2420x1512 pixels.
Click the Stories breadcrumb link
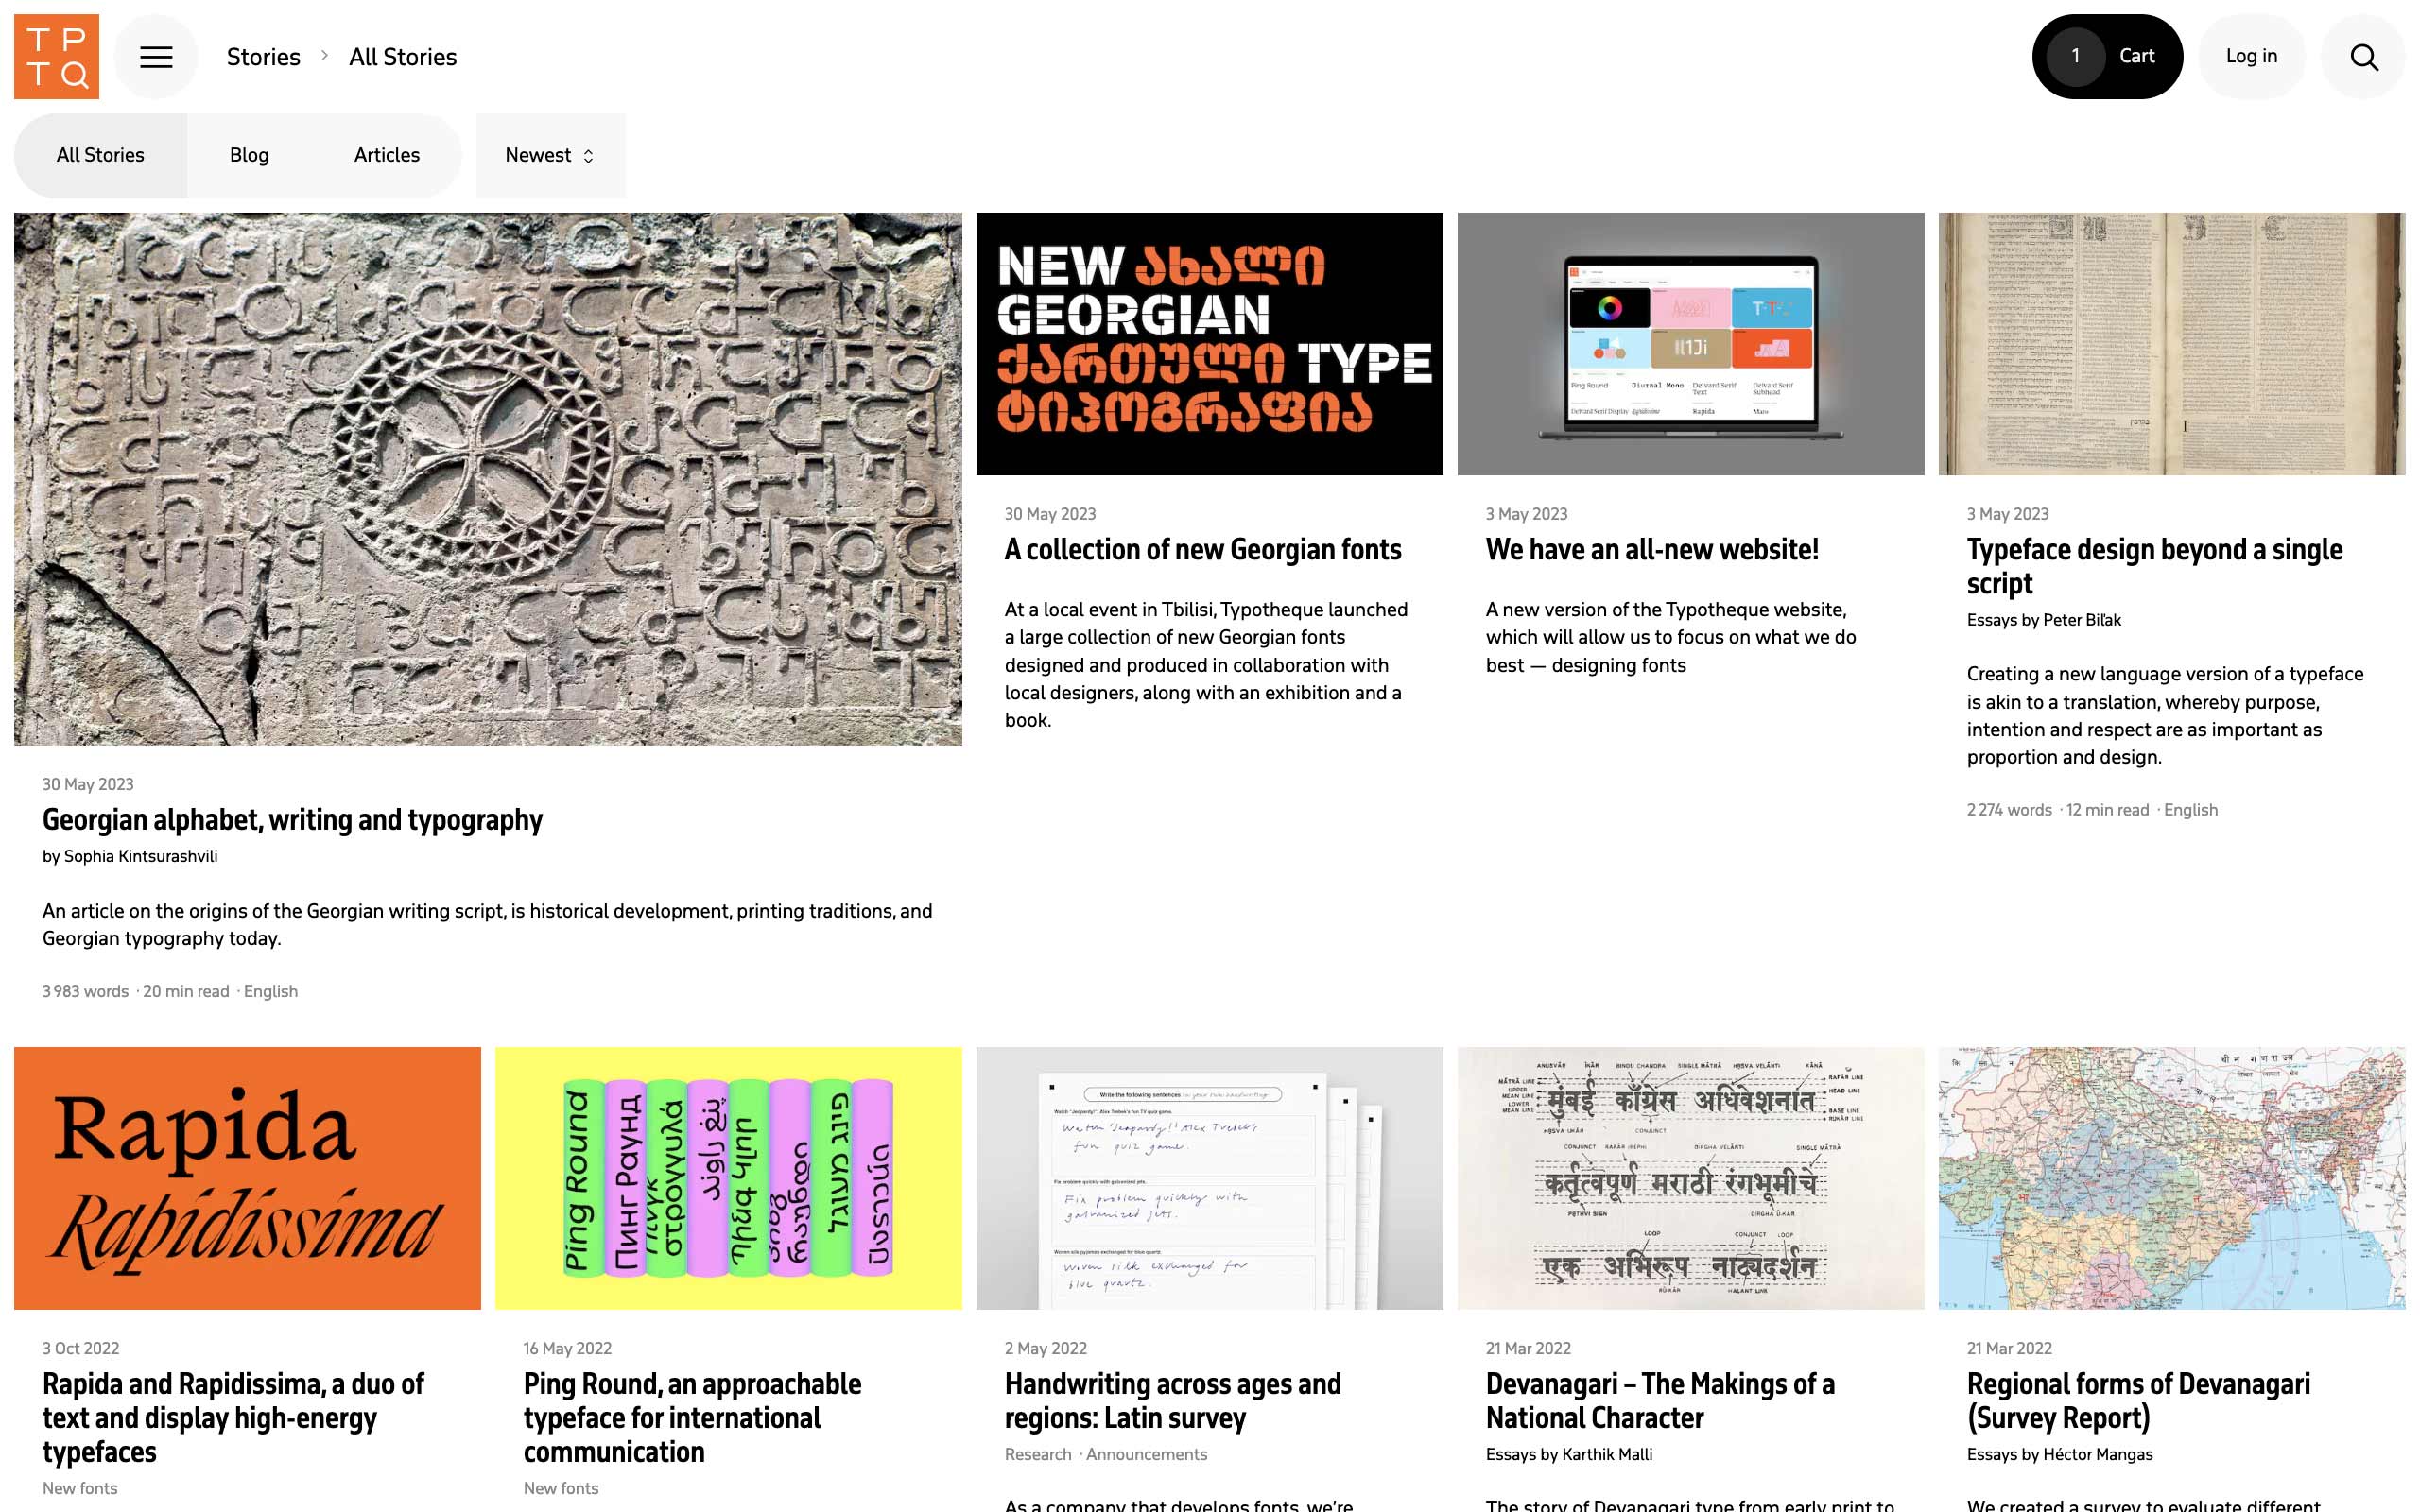[263, 56]
